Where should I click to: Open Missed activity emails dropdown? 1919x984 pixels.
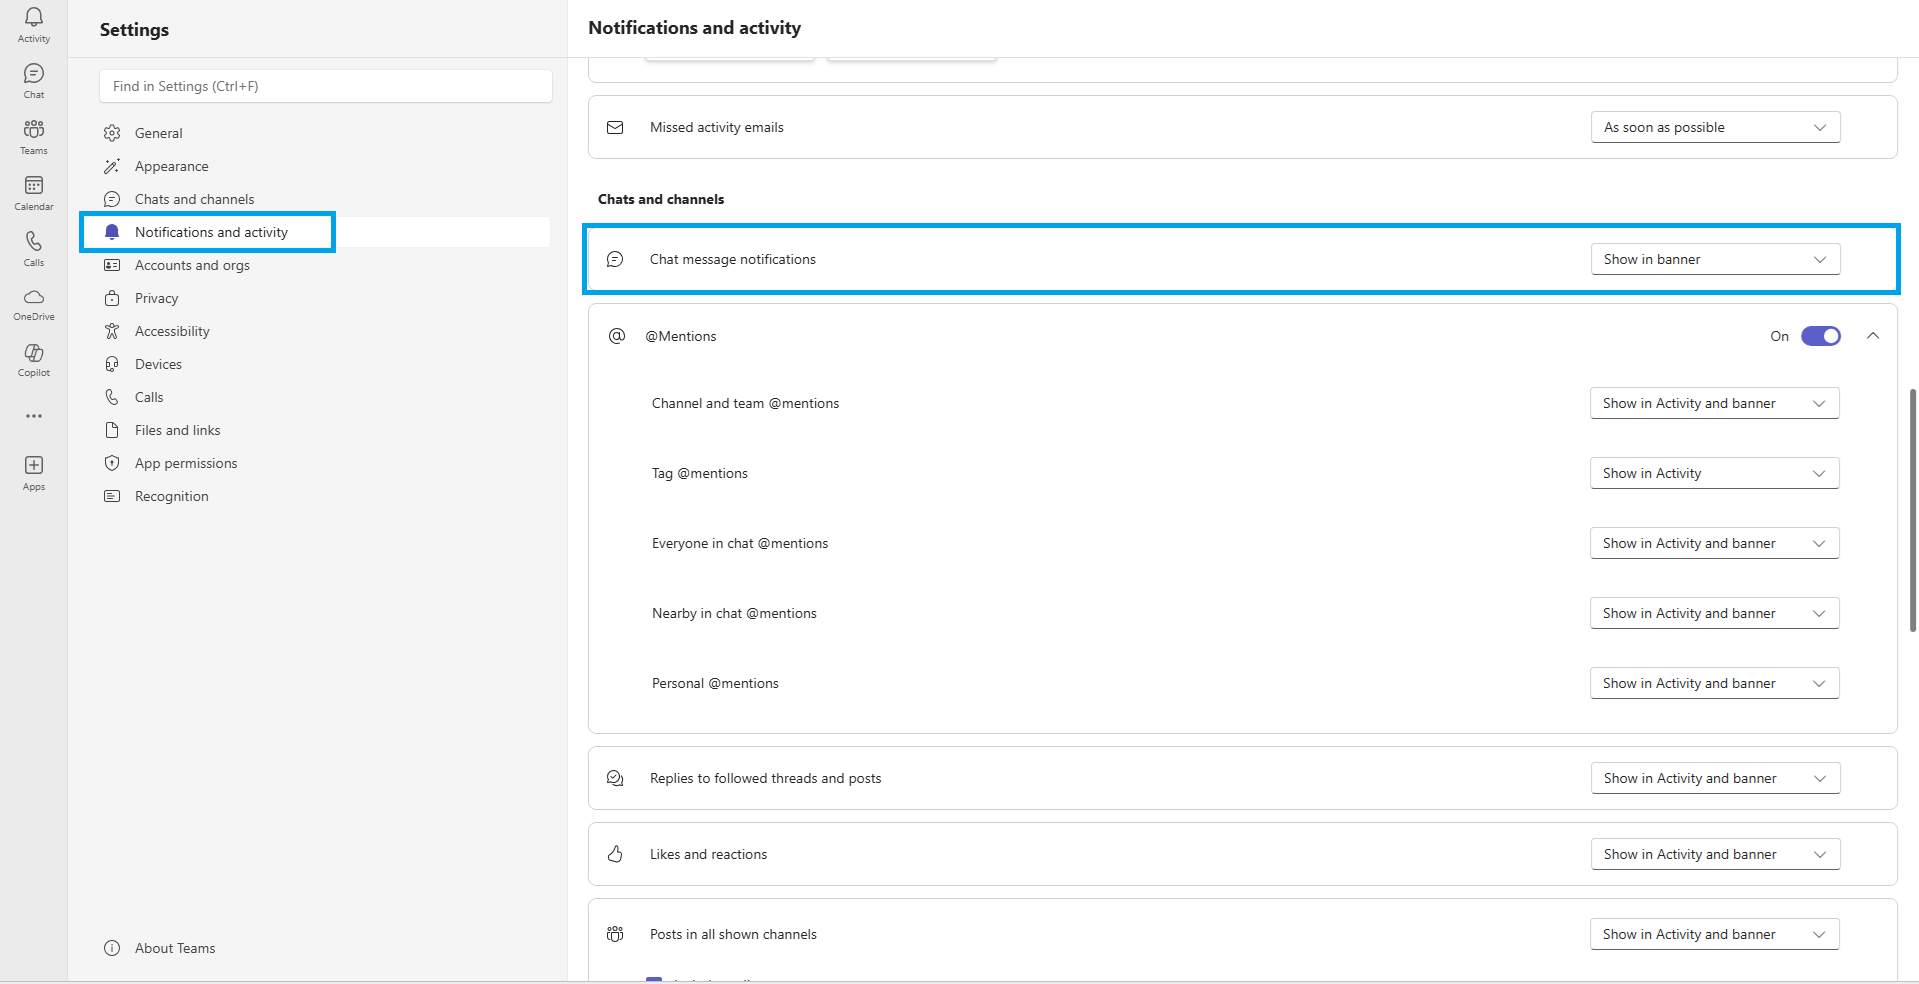coord(1715,127)
